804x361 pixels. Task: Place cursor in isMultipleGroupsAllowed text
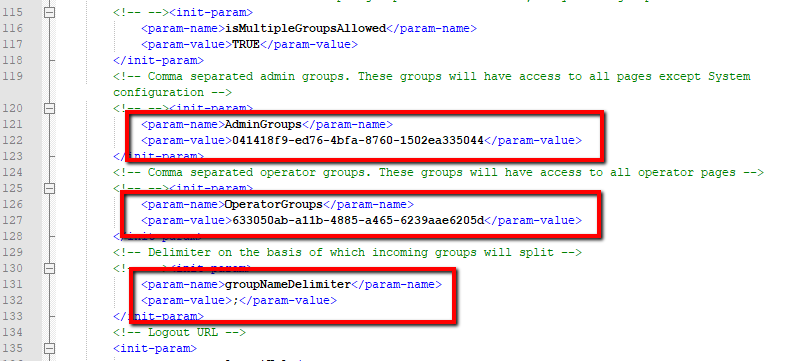click(x=305, y=29)
